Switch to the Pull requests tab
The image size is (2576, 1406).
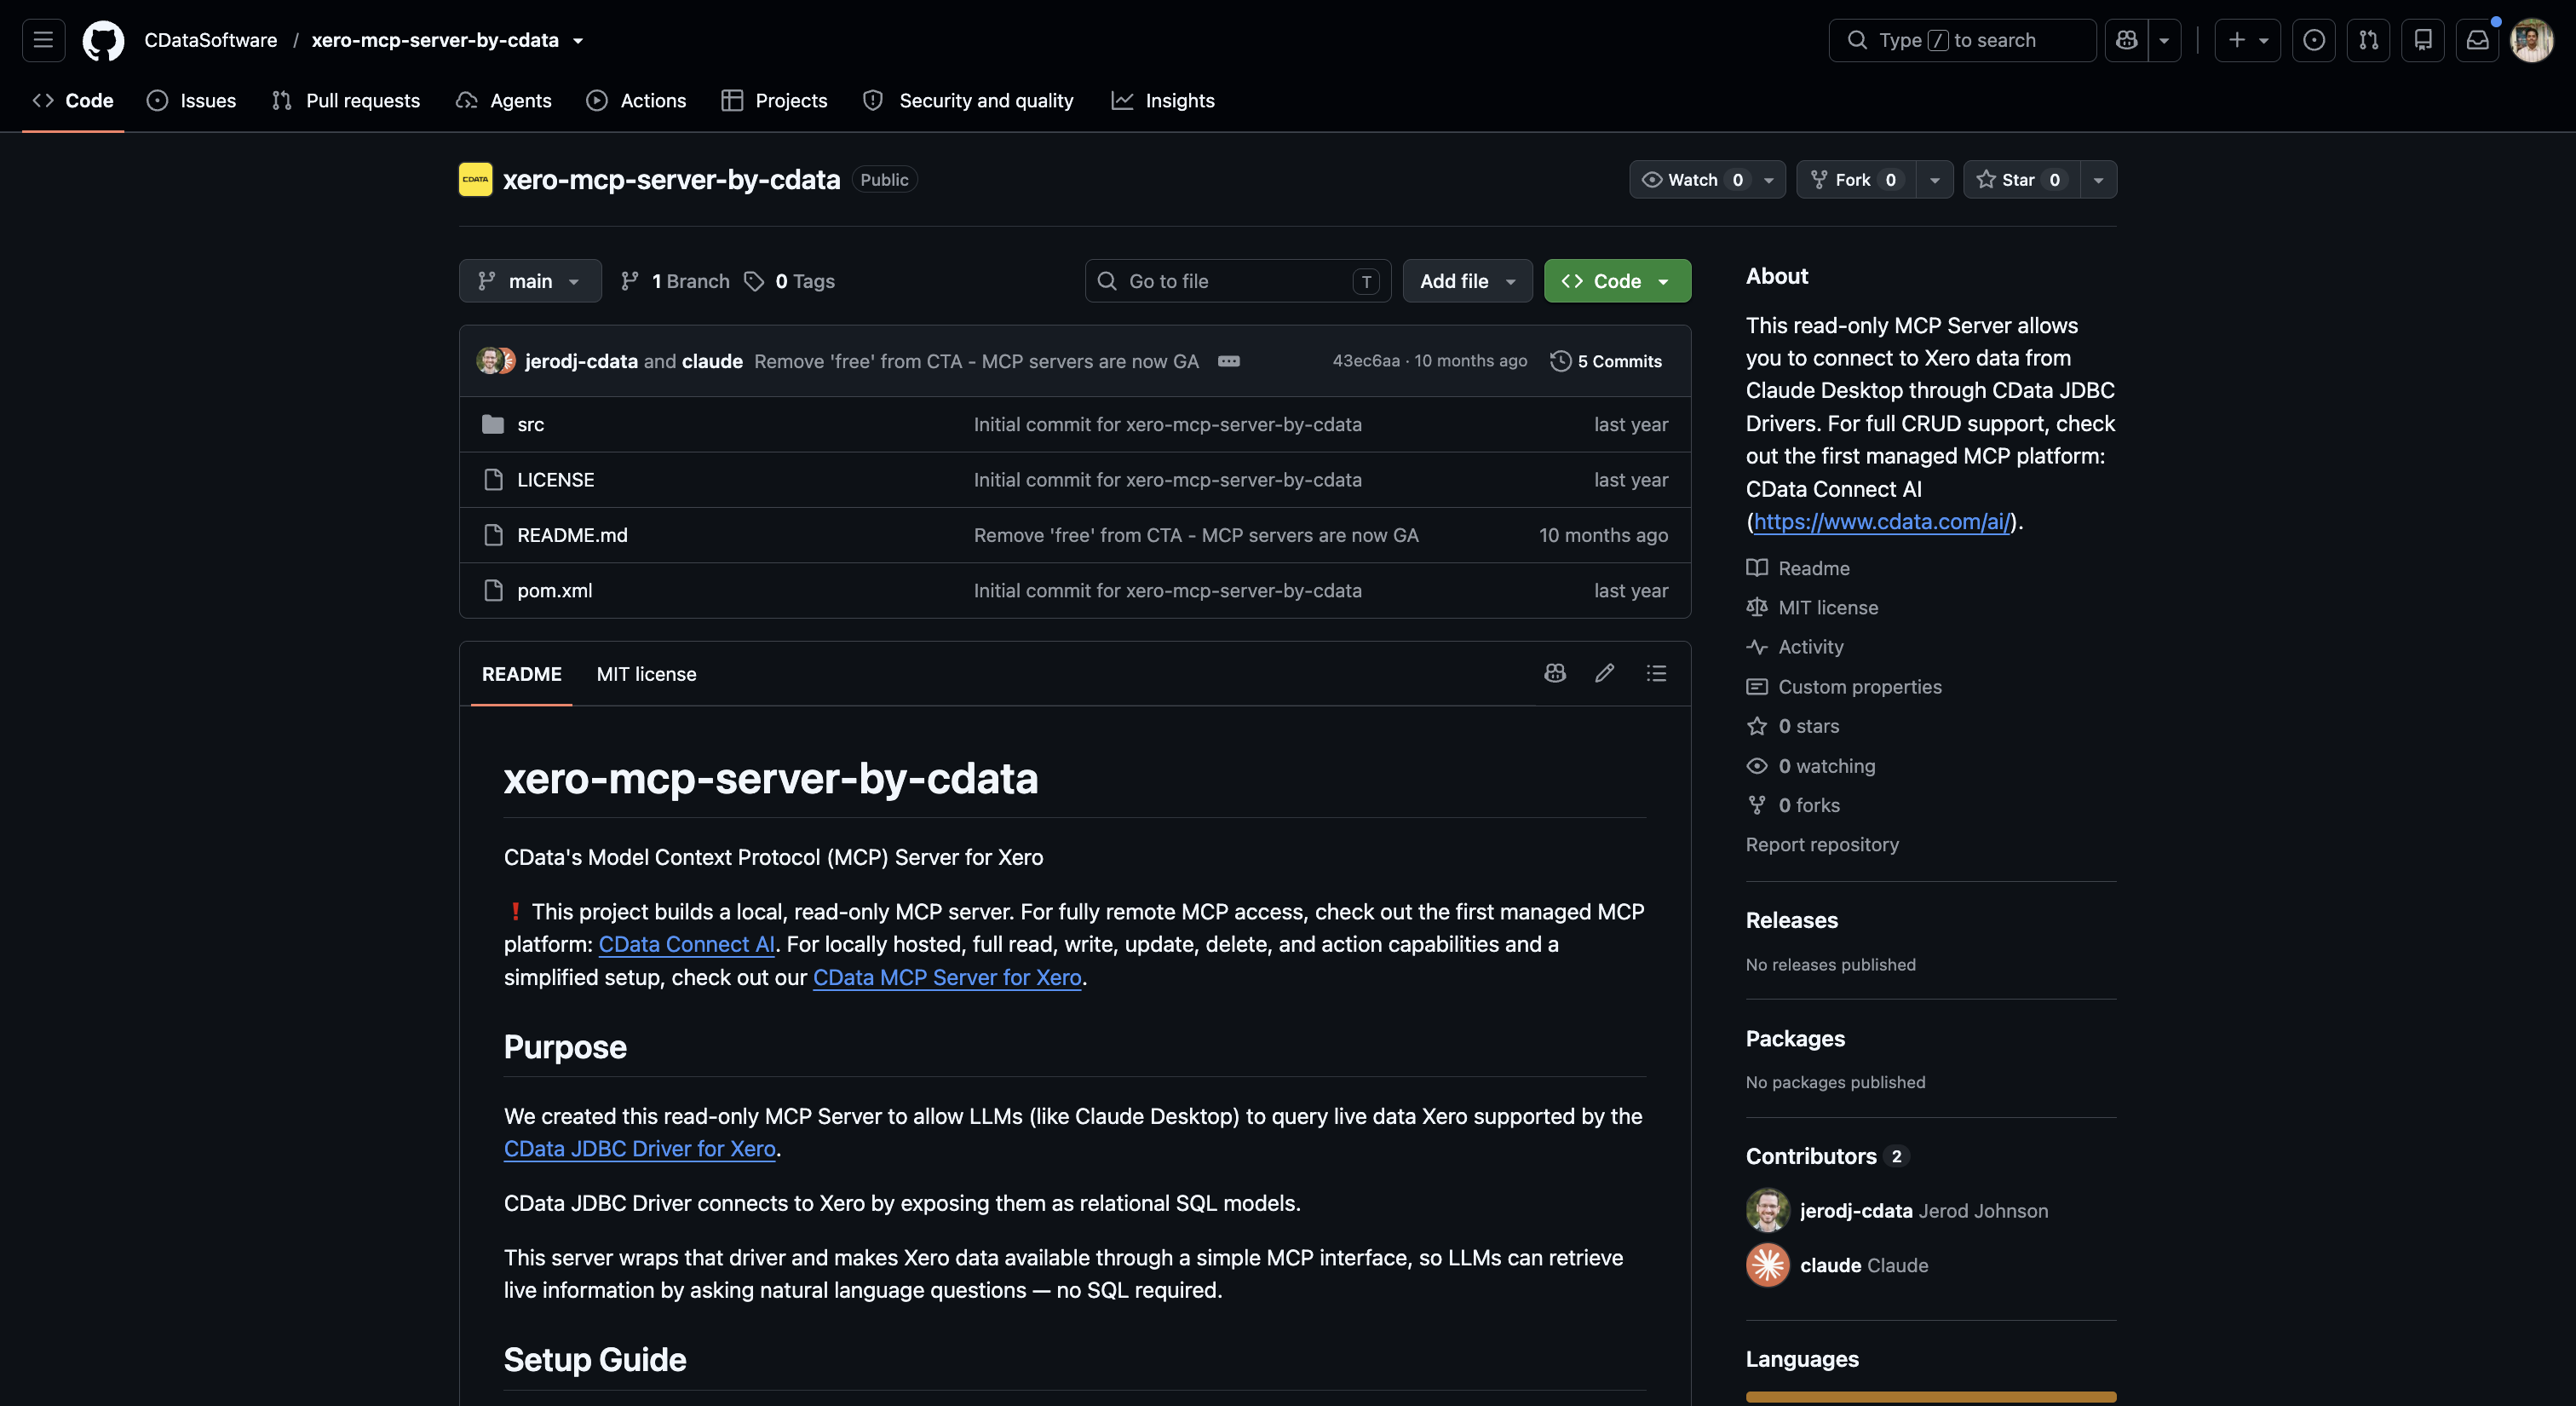point(346,100)
